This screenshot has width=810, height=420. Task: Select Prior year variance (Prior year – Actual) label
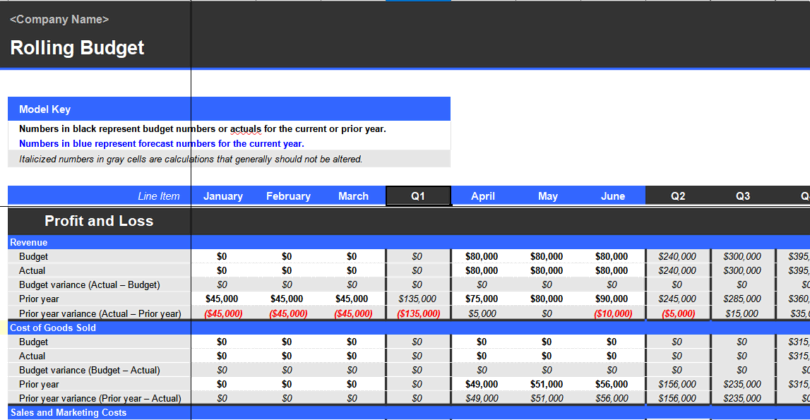tap(100, 398)
